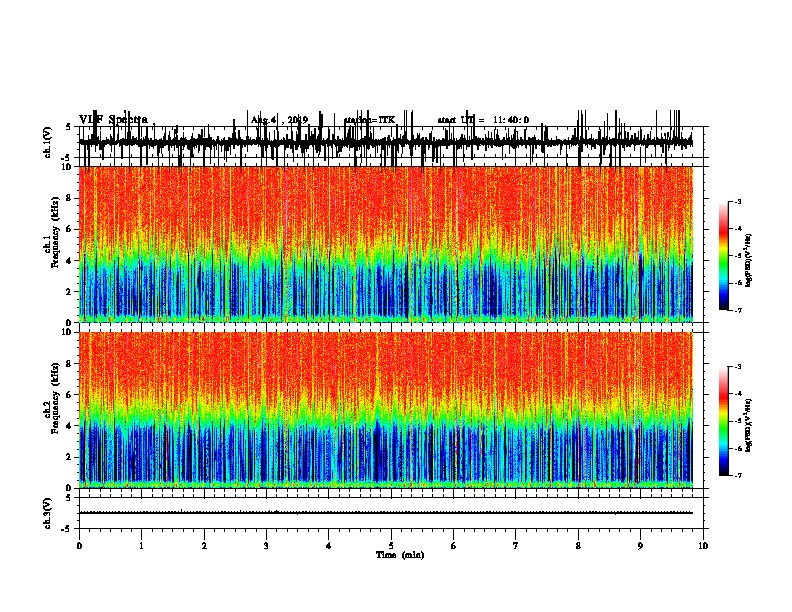Click the ch.1 spectrogram plot
Screen dimensions: 792x612
(386, 244)
